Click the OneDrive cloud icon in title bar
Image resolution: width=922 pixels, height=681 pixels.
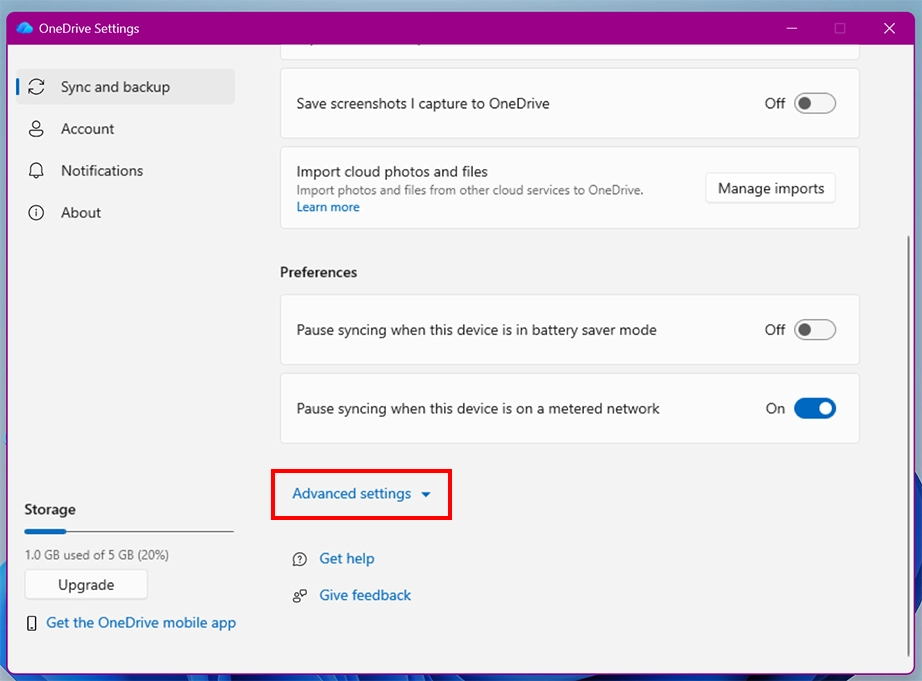coord(25,28)
